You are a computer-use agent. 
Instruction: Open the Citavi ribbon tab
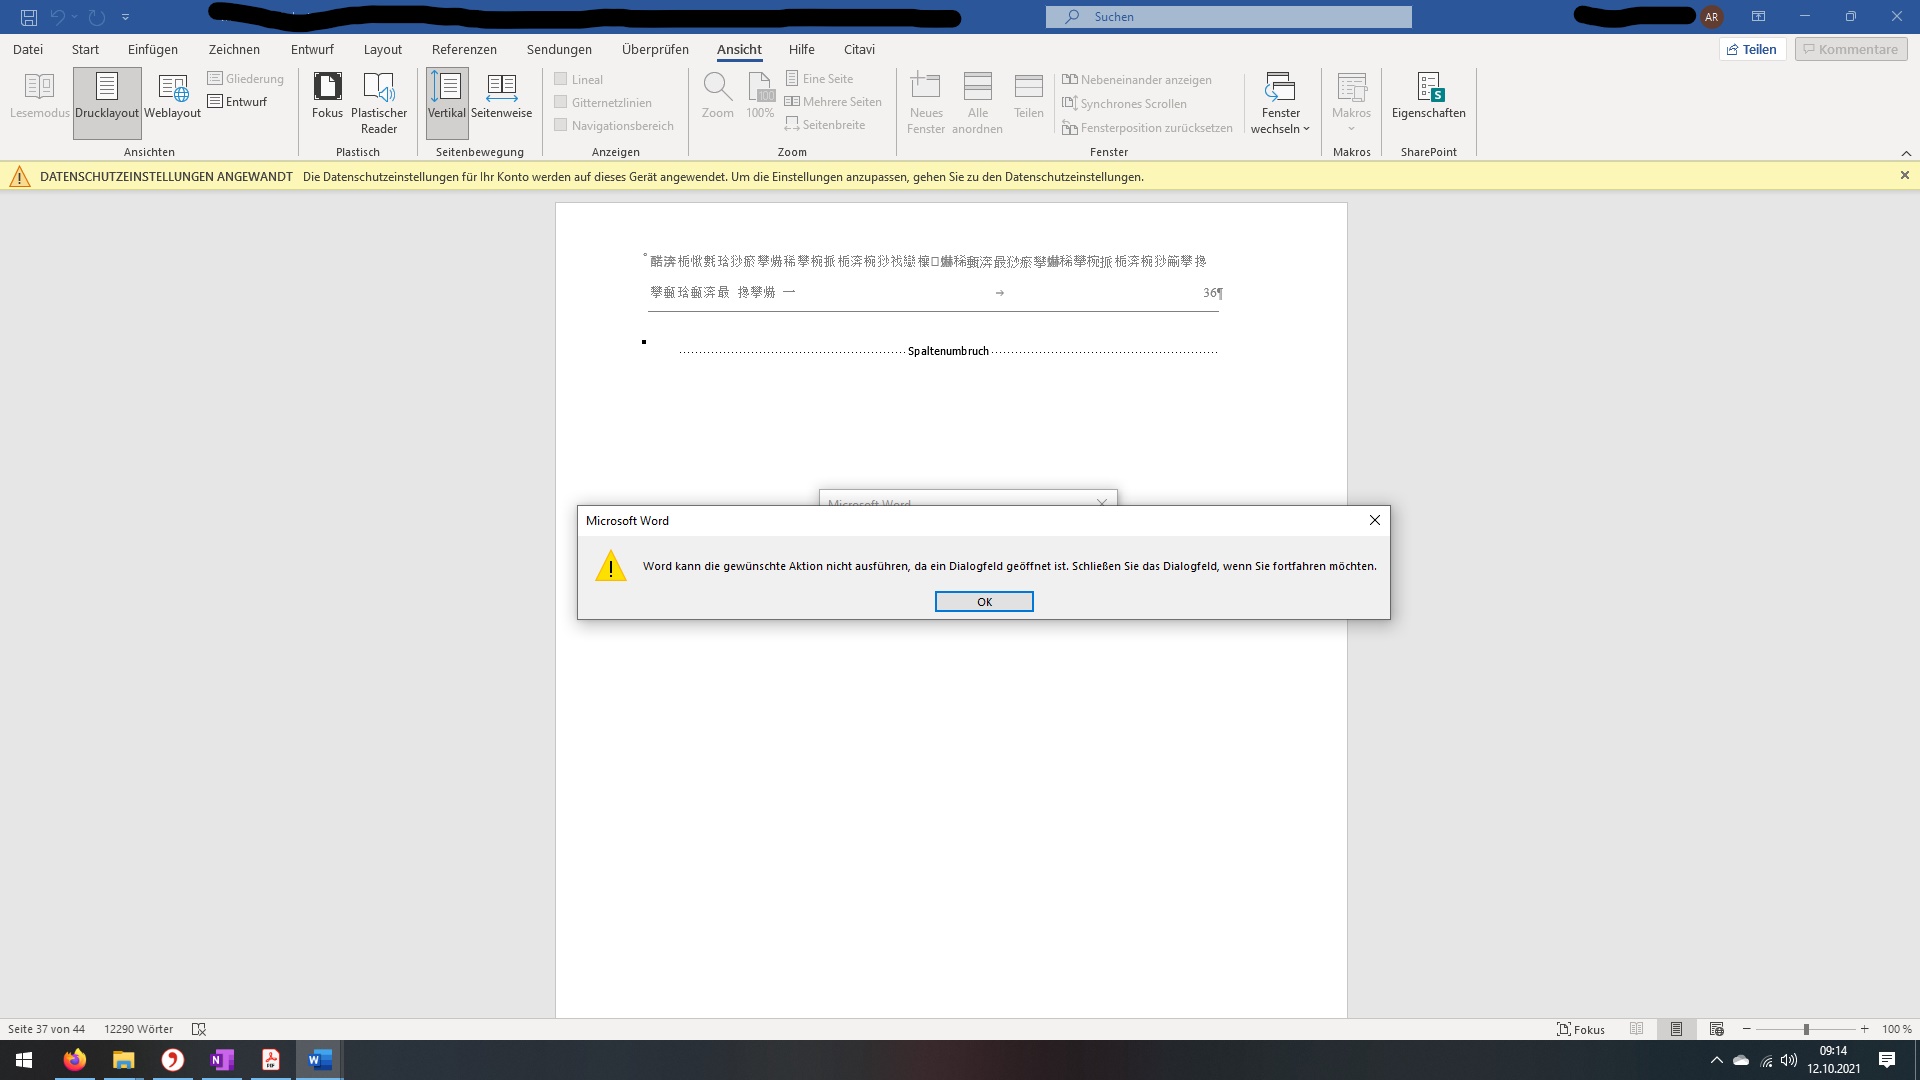pyautogui.click(x=859, y=48)
